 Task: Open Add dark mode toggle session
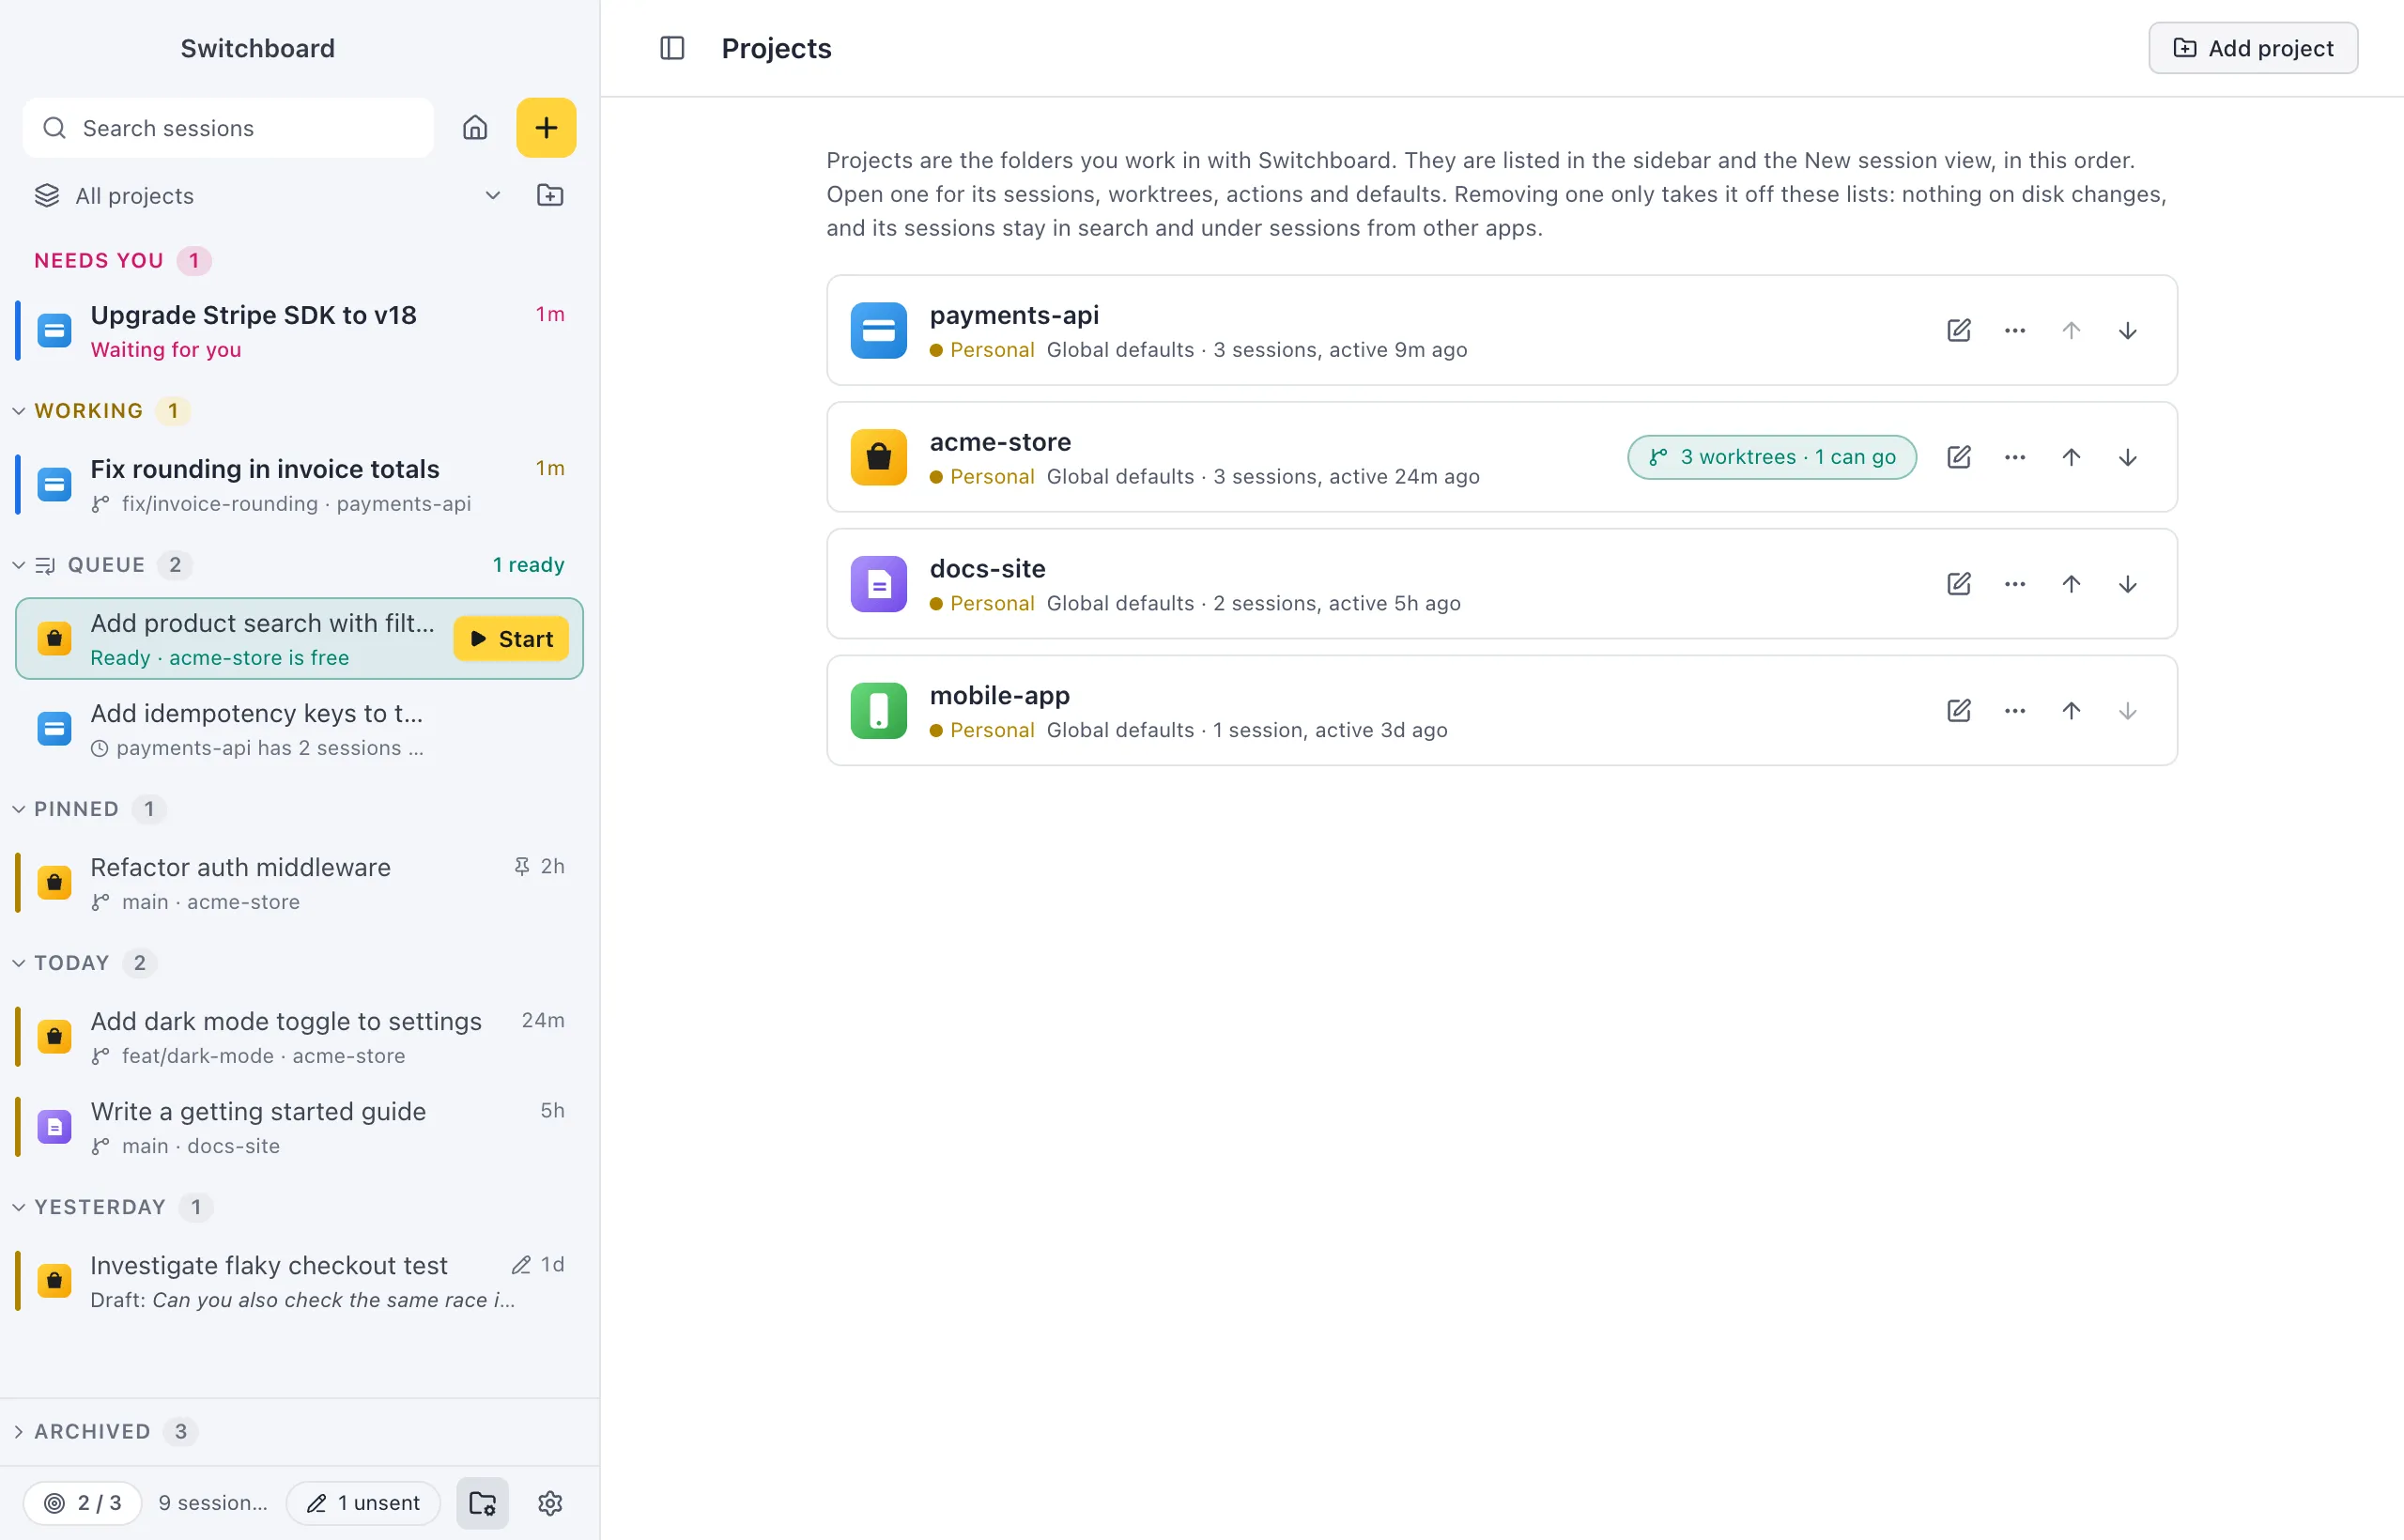299,1037
